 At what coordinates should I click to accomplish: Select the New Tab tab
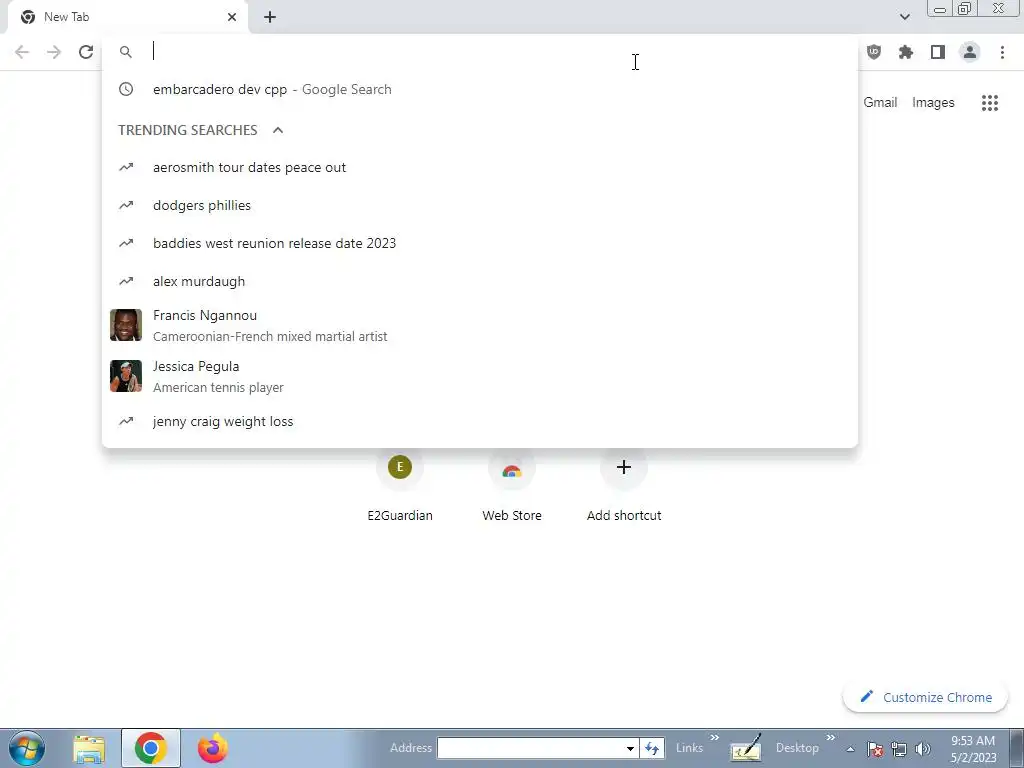[127, 17]
